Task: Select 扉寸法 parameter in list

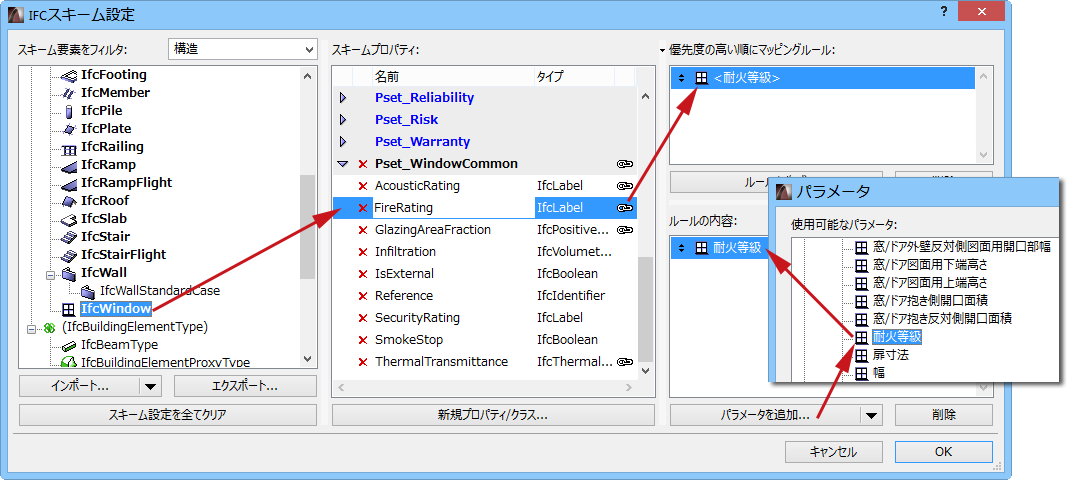Action: click(890, 355)
